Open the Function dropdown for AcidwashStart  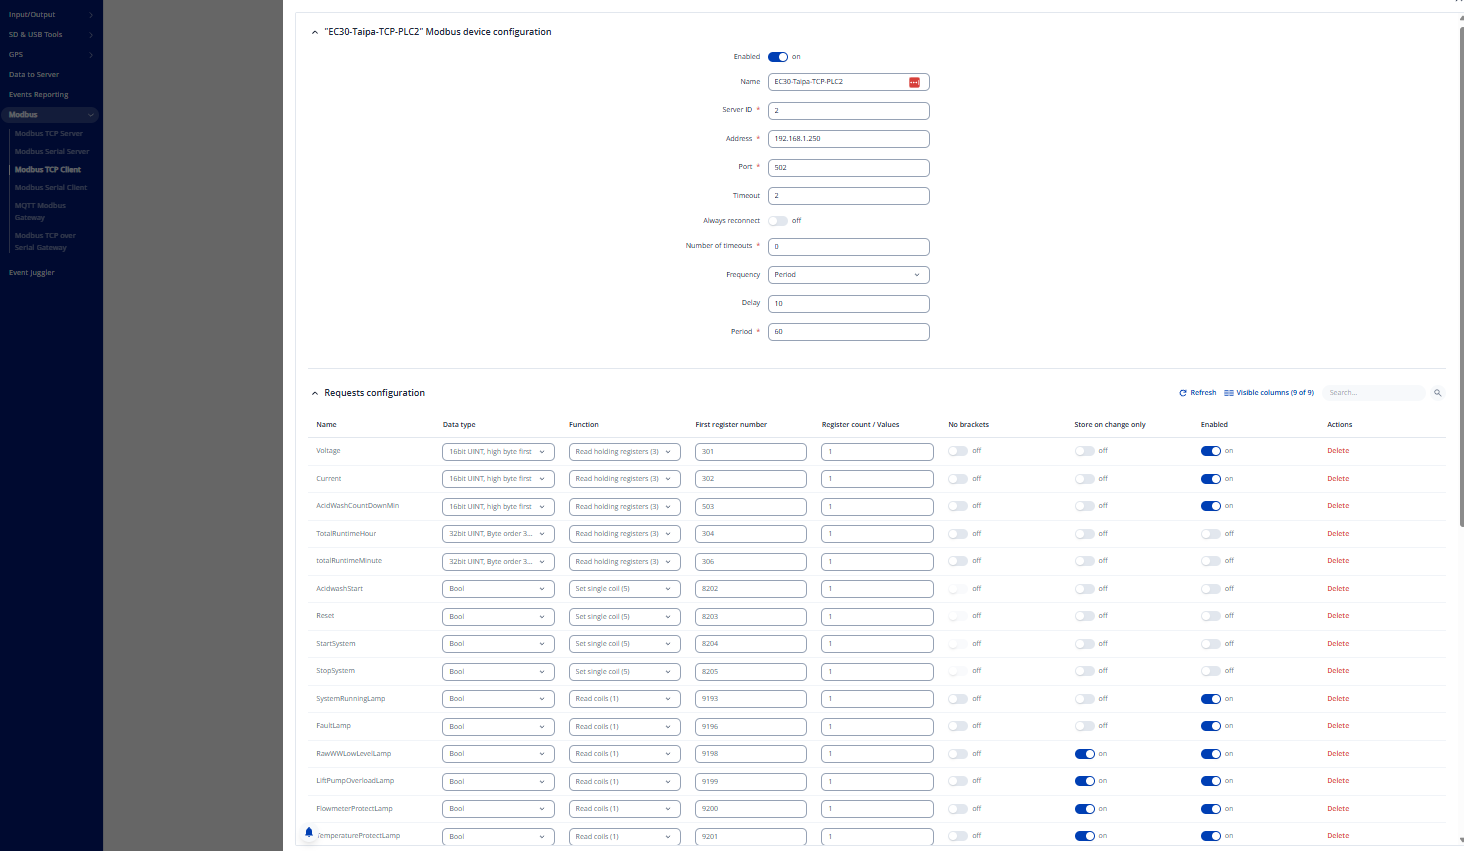624,589
